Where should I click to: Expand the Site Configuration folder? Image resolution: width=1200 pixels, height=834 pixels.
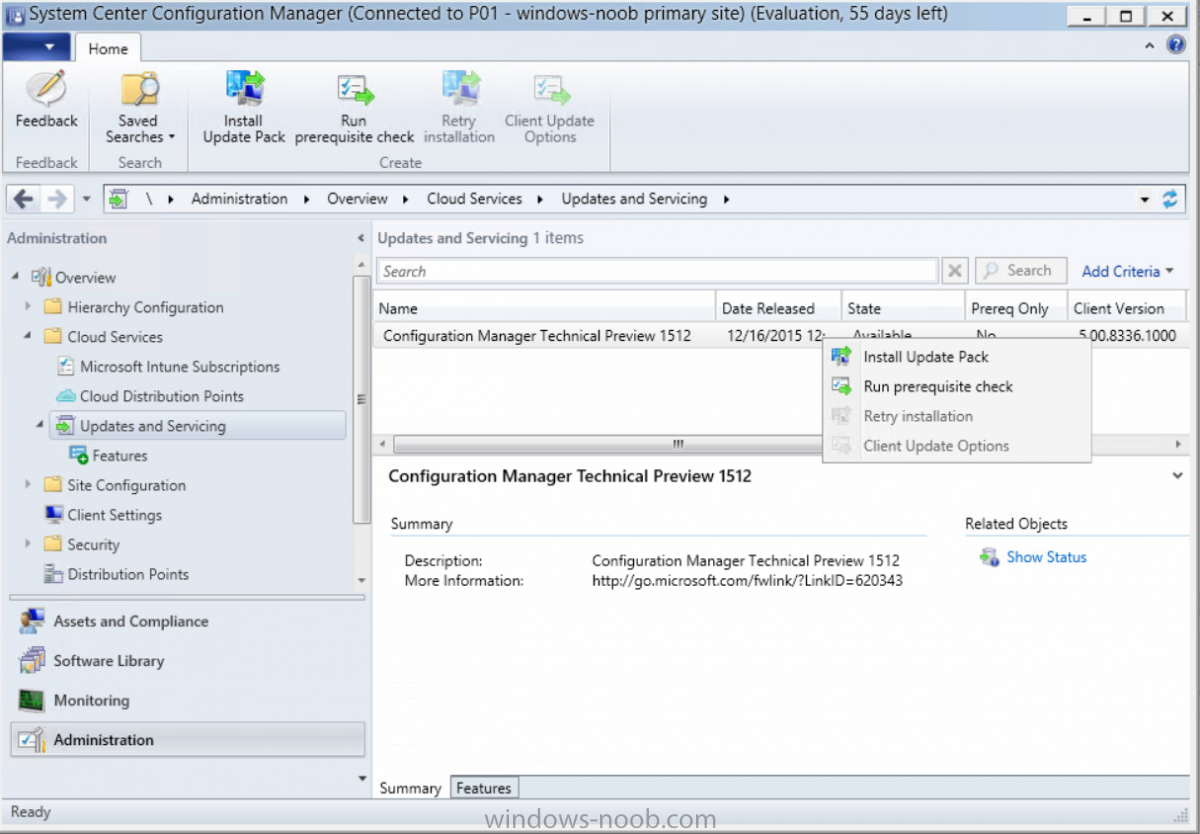point(28,484)
